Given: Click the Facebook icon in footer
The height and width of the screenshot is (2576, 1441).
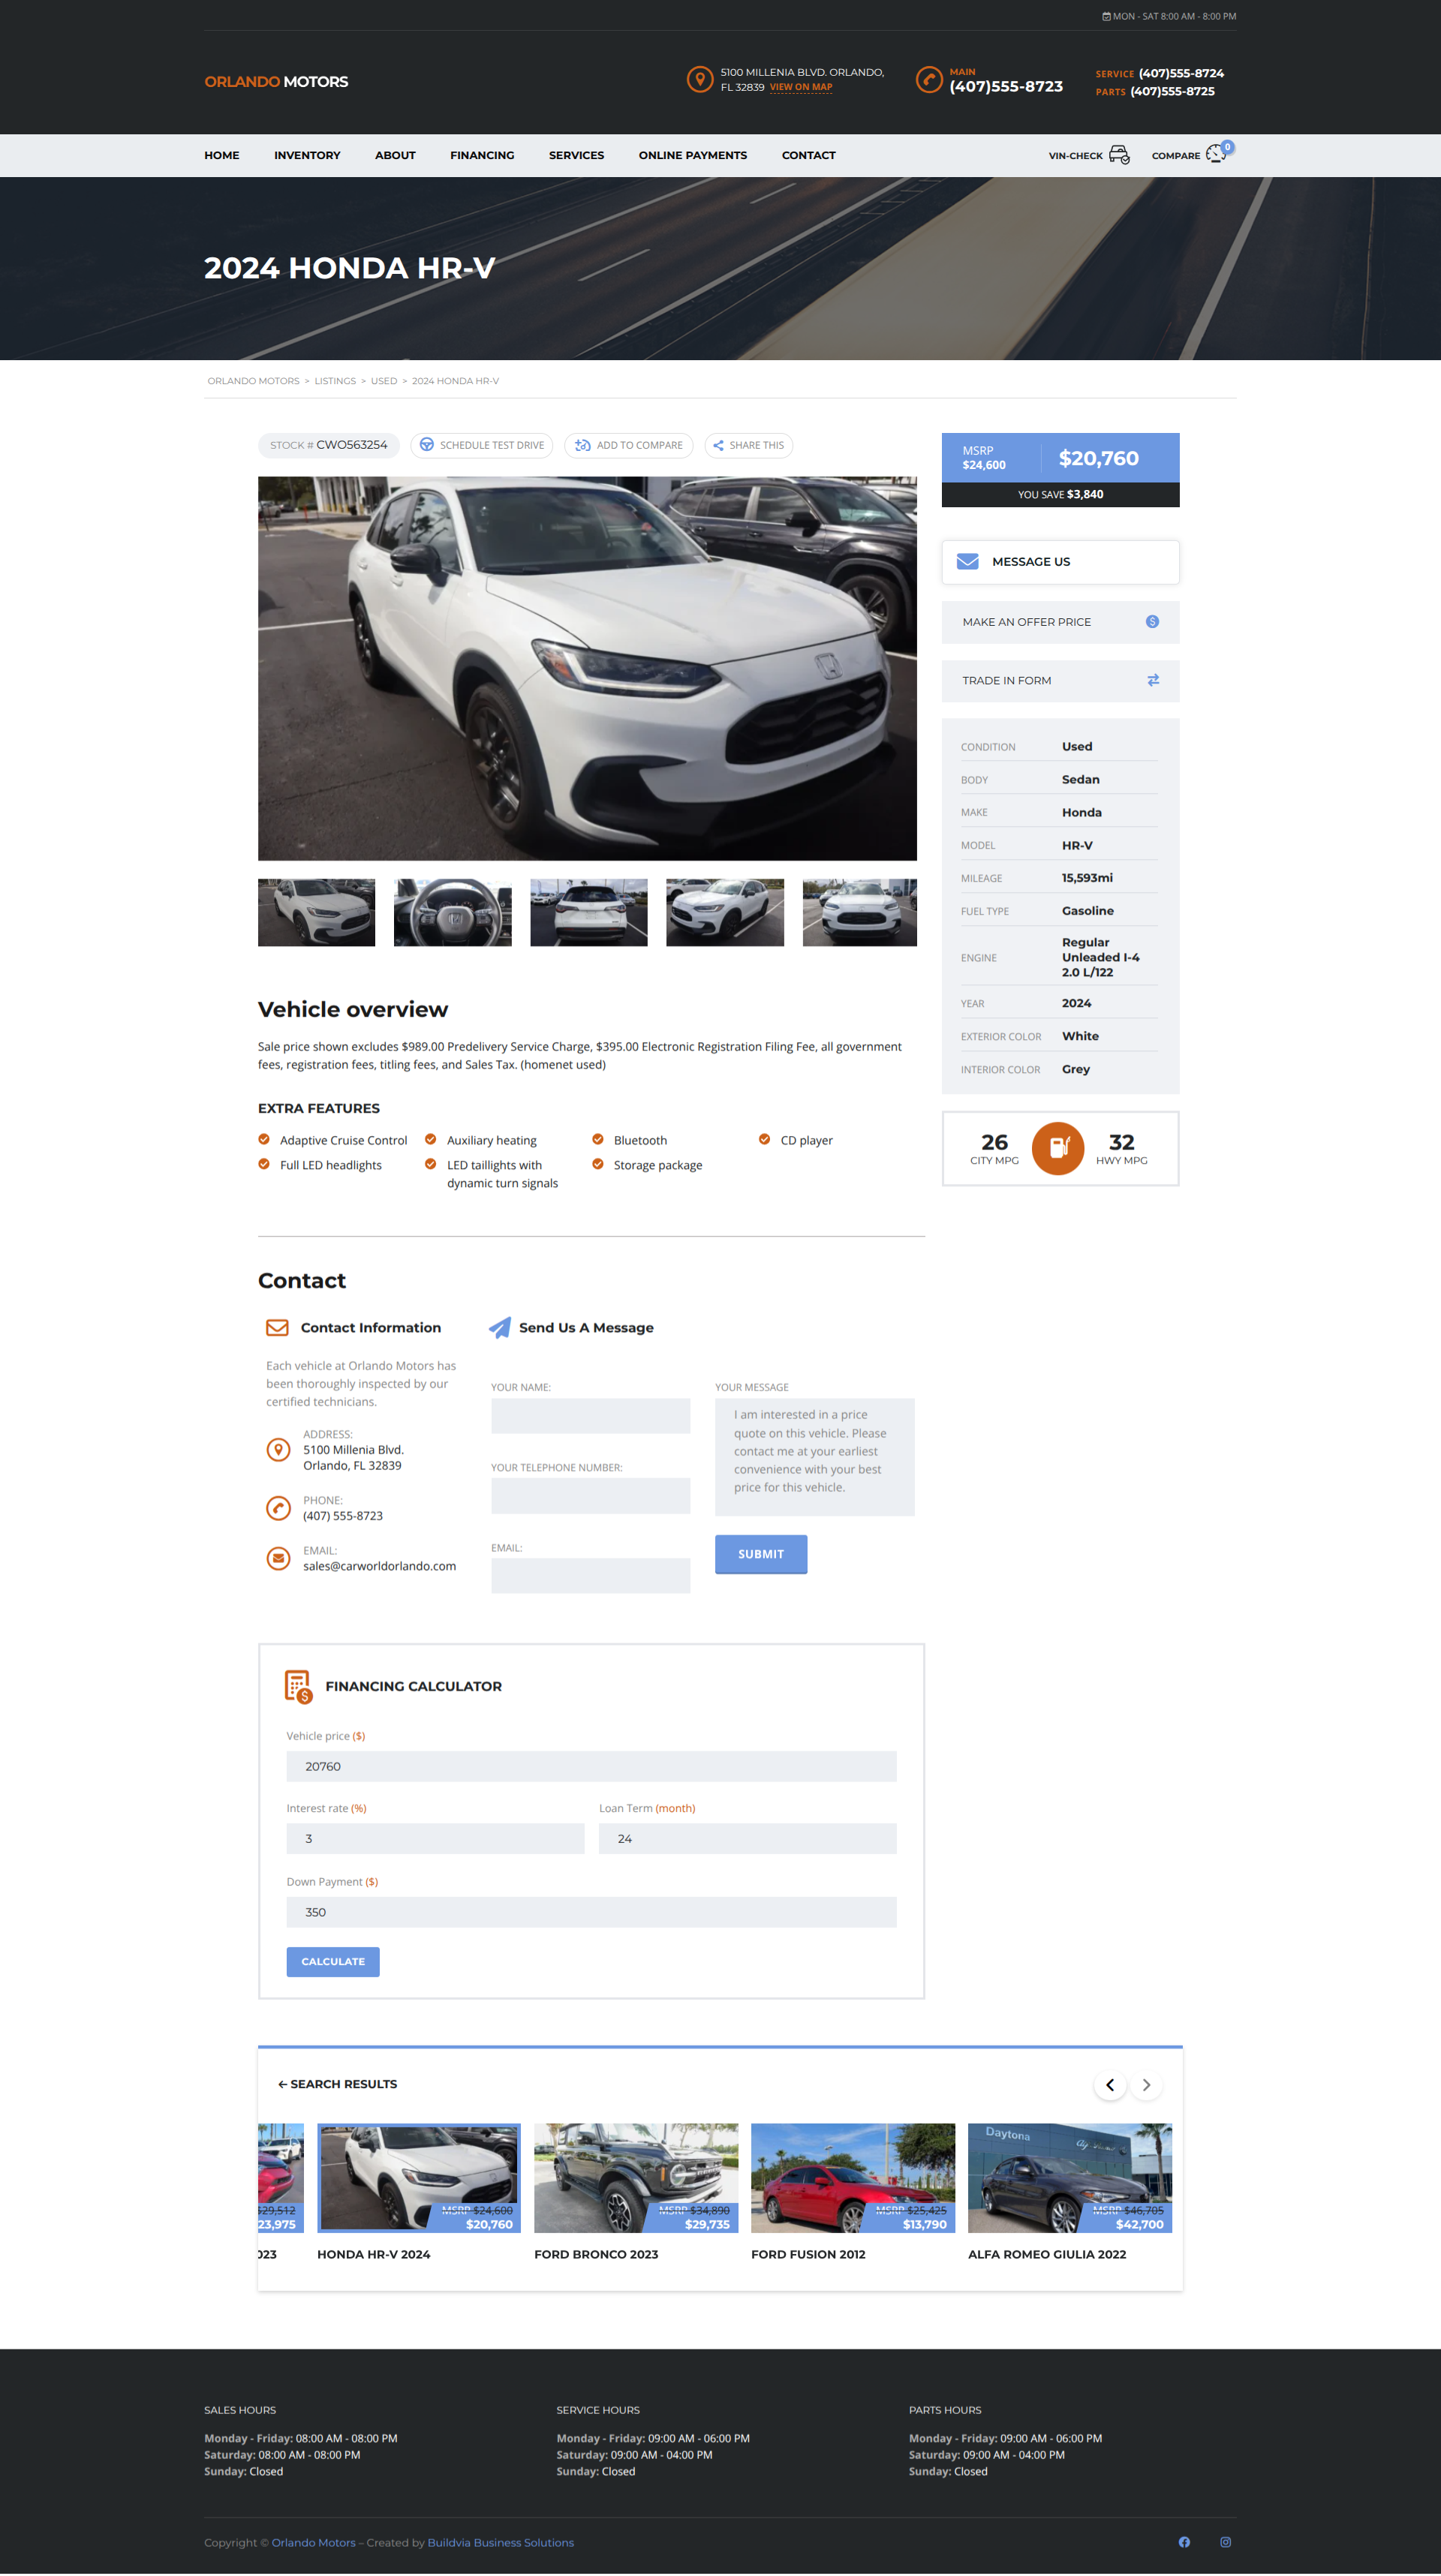Looking at the screenshot, I should point(1184,2541).
